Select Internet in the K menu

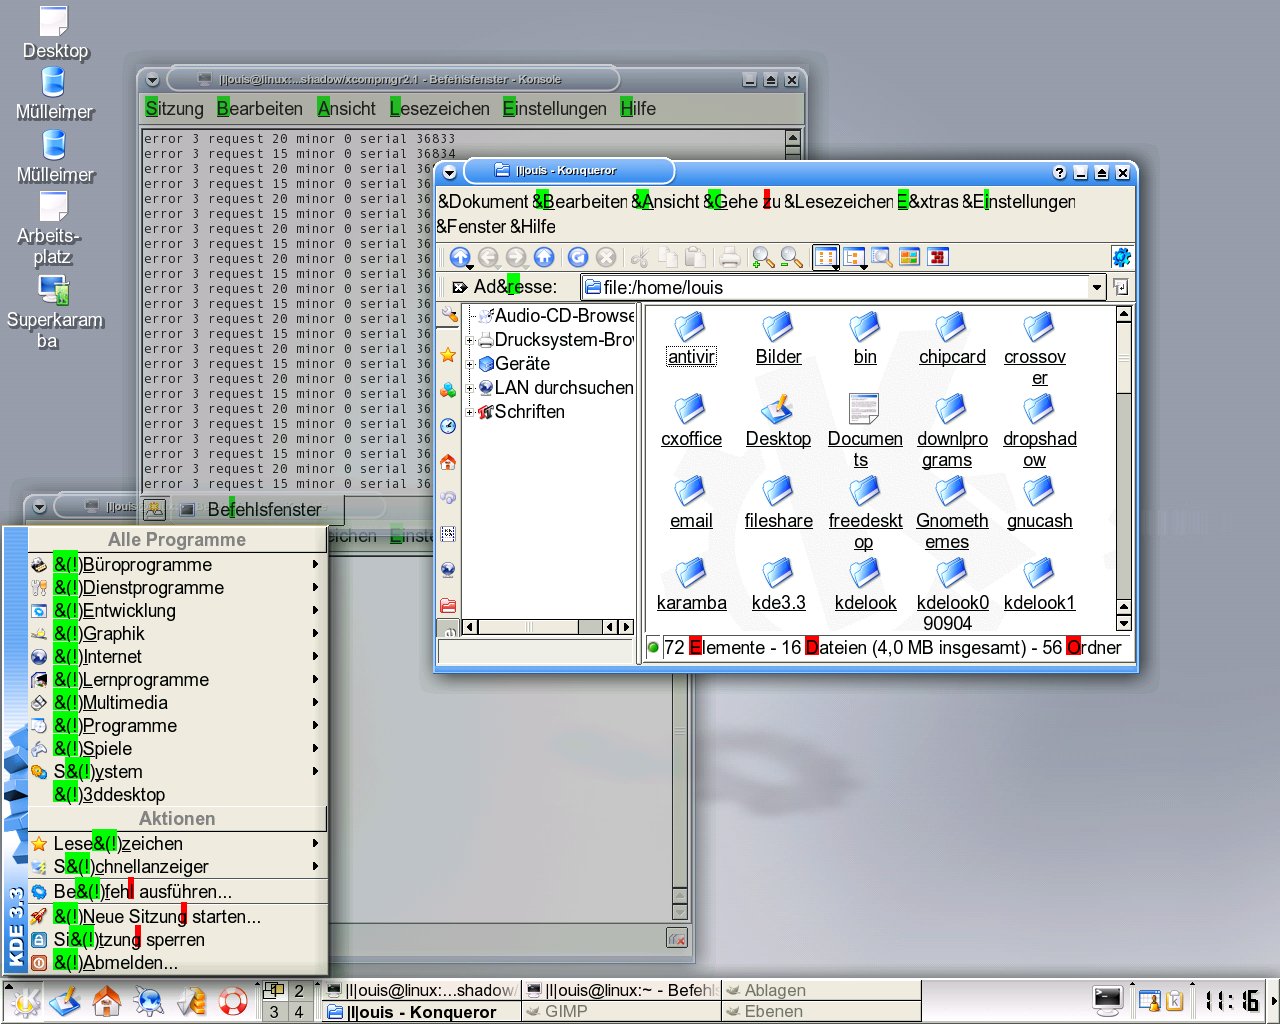(177, 657)
